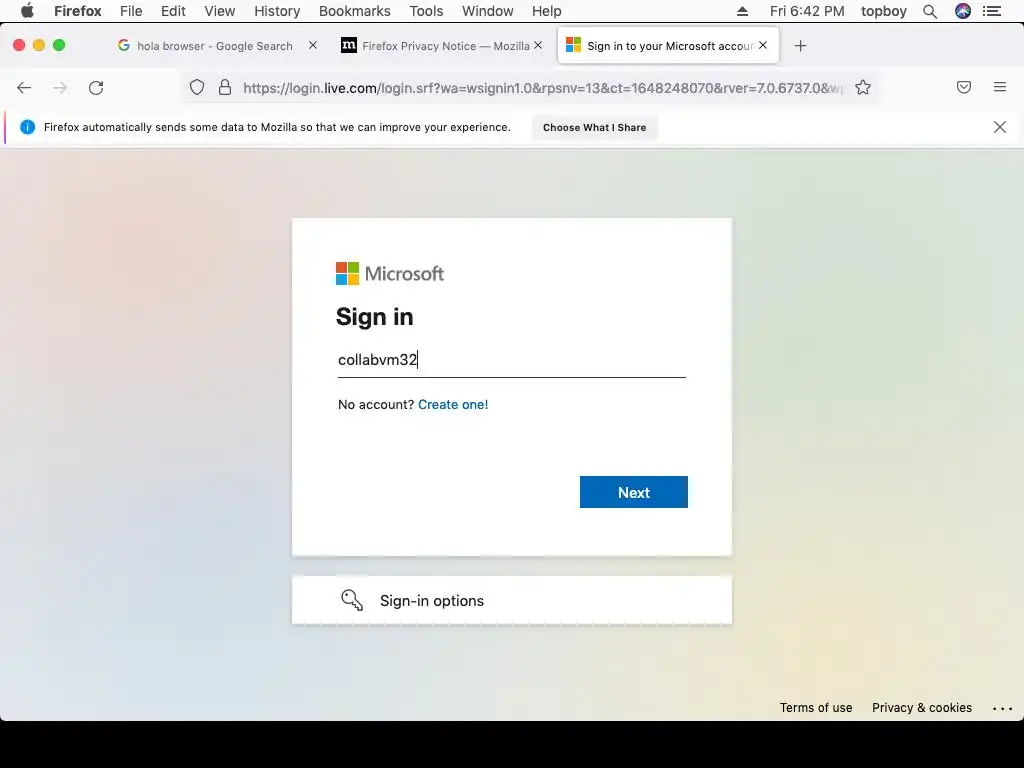Open the Privacy & cookies link

point(921,708)
